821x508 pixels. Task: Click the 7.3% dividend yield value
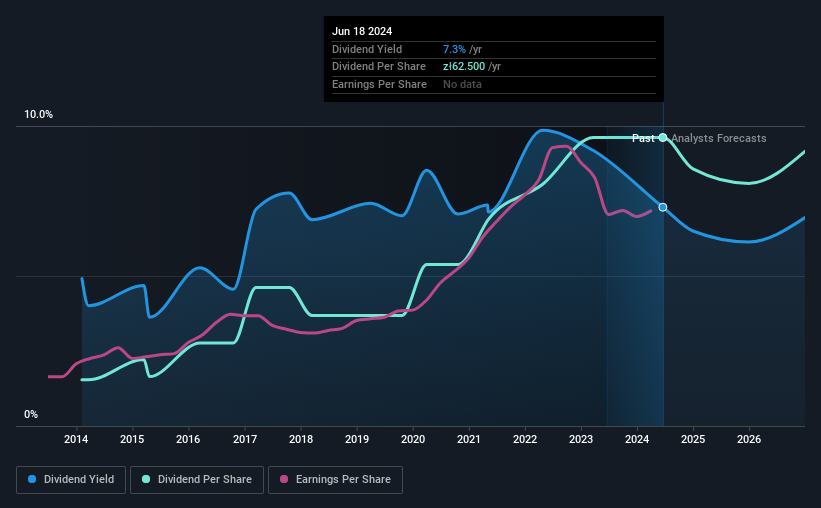click(x=454, y=49)
